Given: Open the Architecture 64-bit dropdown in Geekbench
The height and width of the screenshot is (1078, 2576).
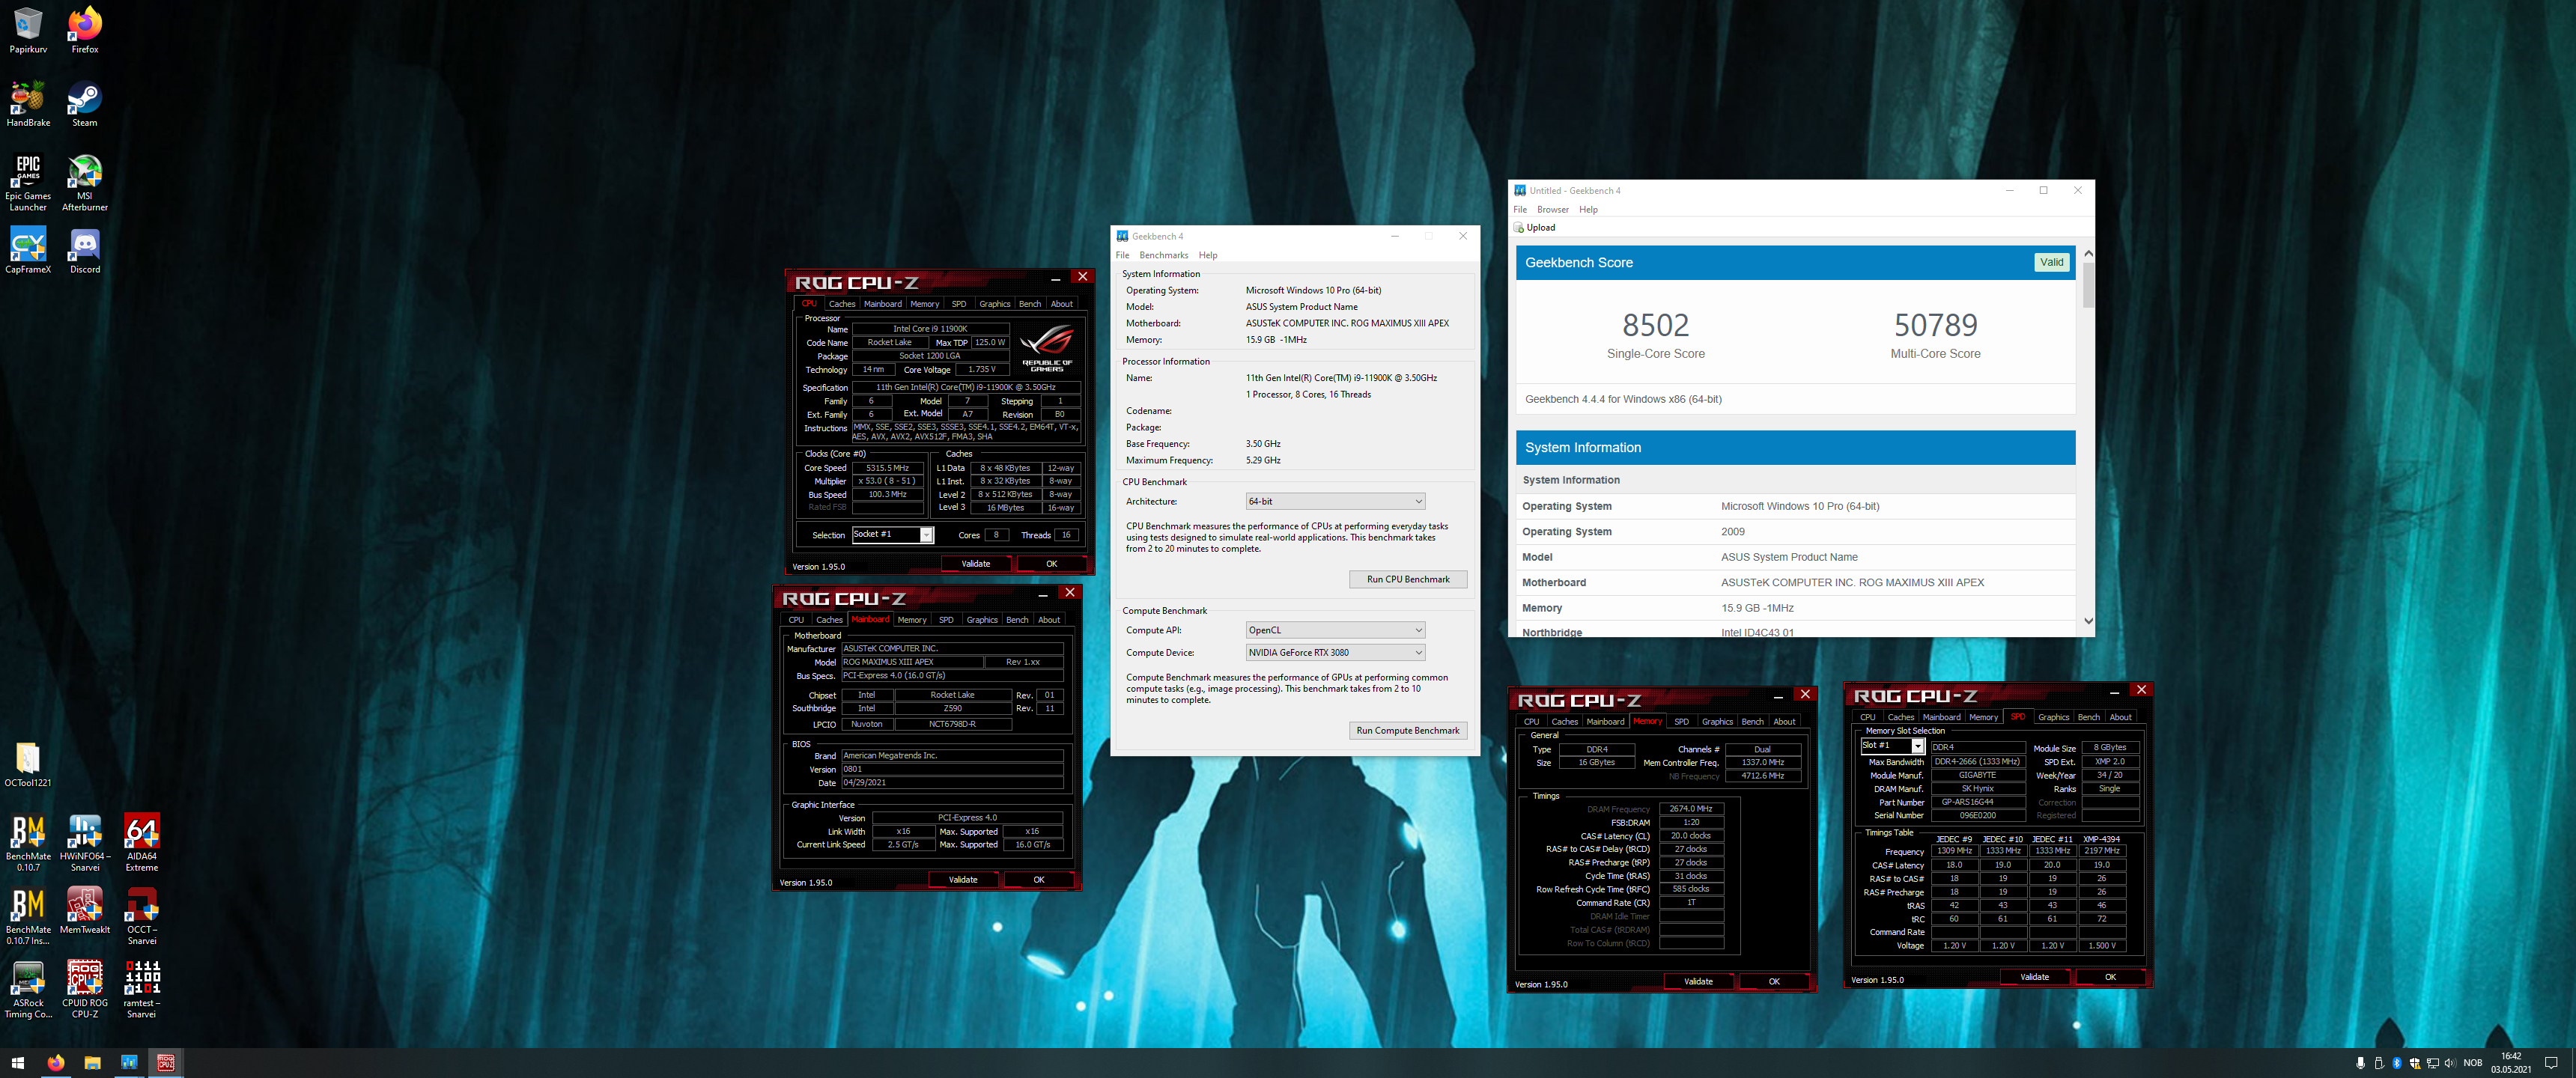Looking at the screenshot, I should click(1335, 501).
